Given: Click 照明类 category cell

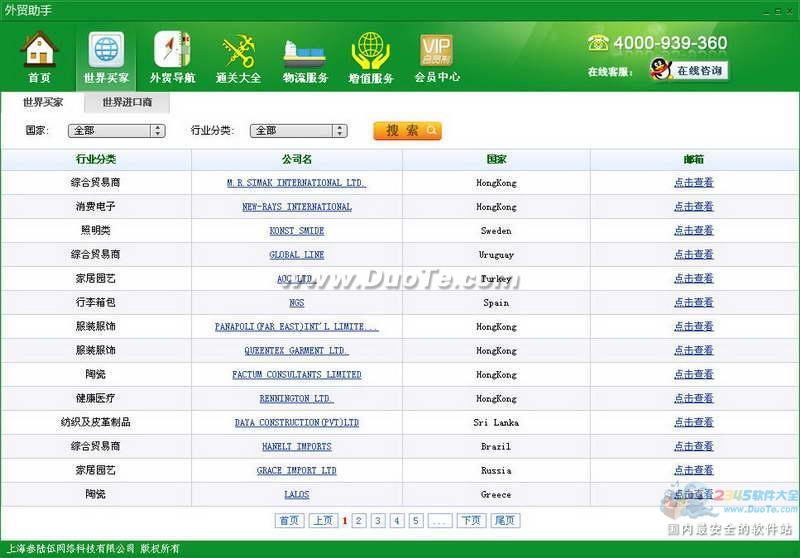Looking at the screenshot, I should [96, 231].
